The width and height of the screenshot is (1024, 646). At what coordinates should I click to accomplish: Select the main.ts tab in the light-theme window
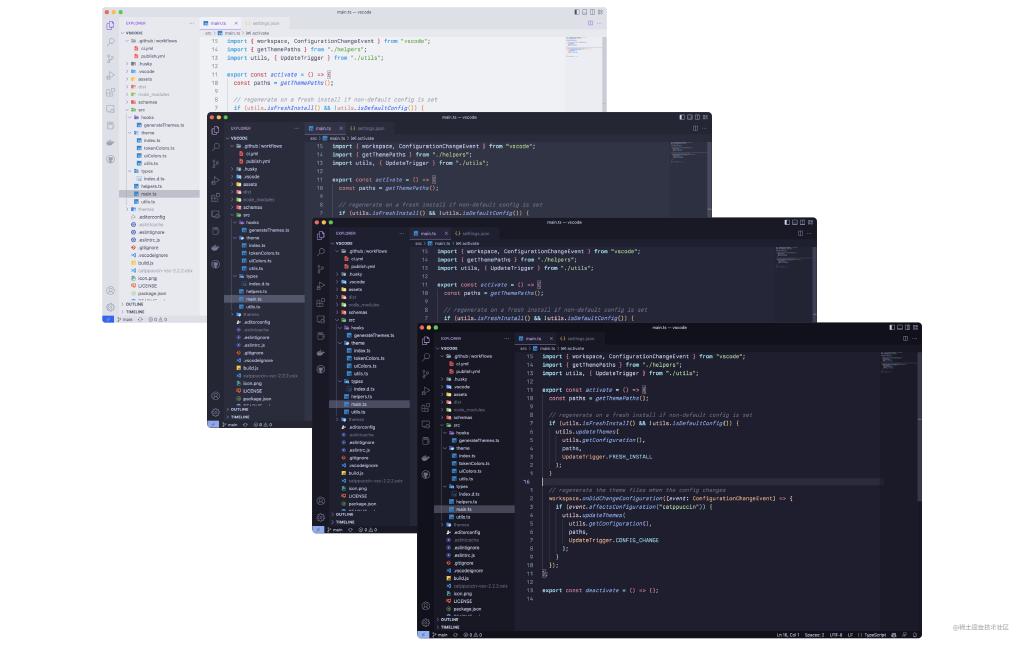[x=220, y=22]
